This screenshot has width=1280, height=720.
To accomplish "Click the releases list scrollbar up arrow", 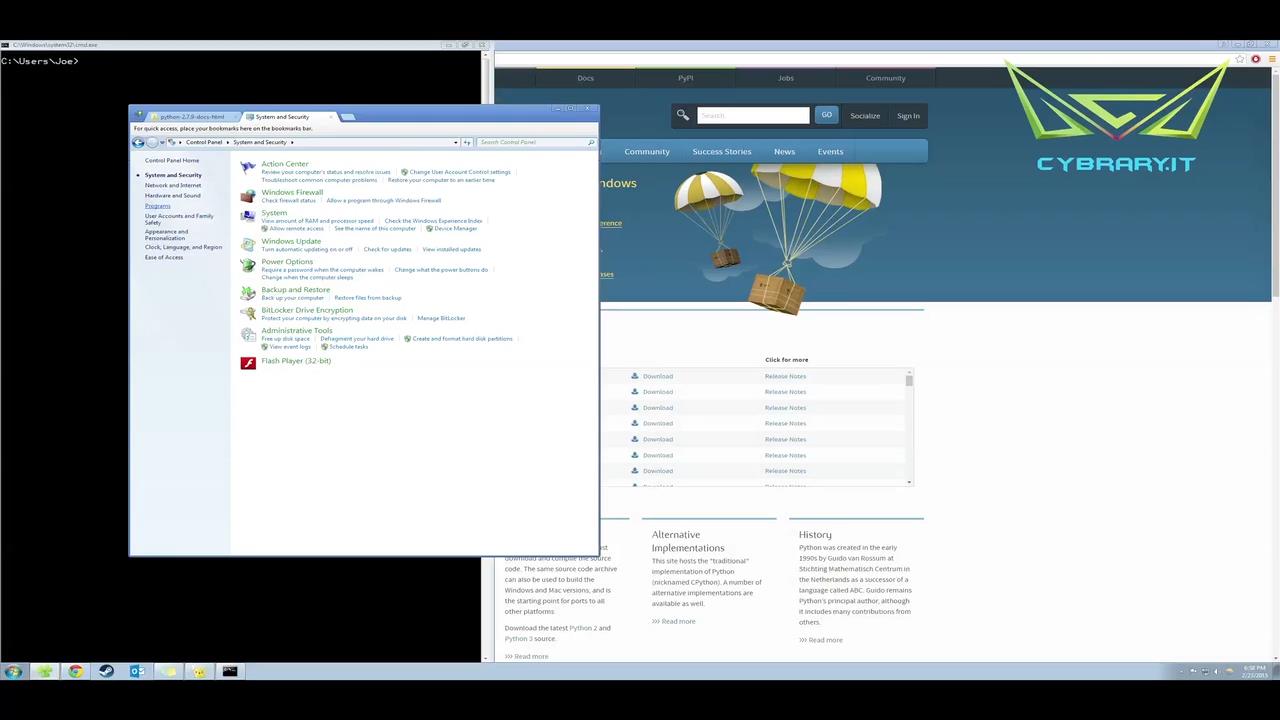I will pos(909,372).
